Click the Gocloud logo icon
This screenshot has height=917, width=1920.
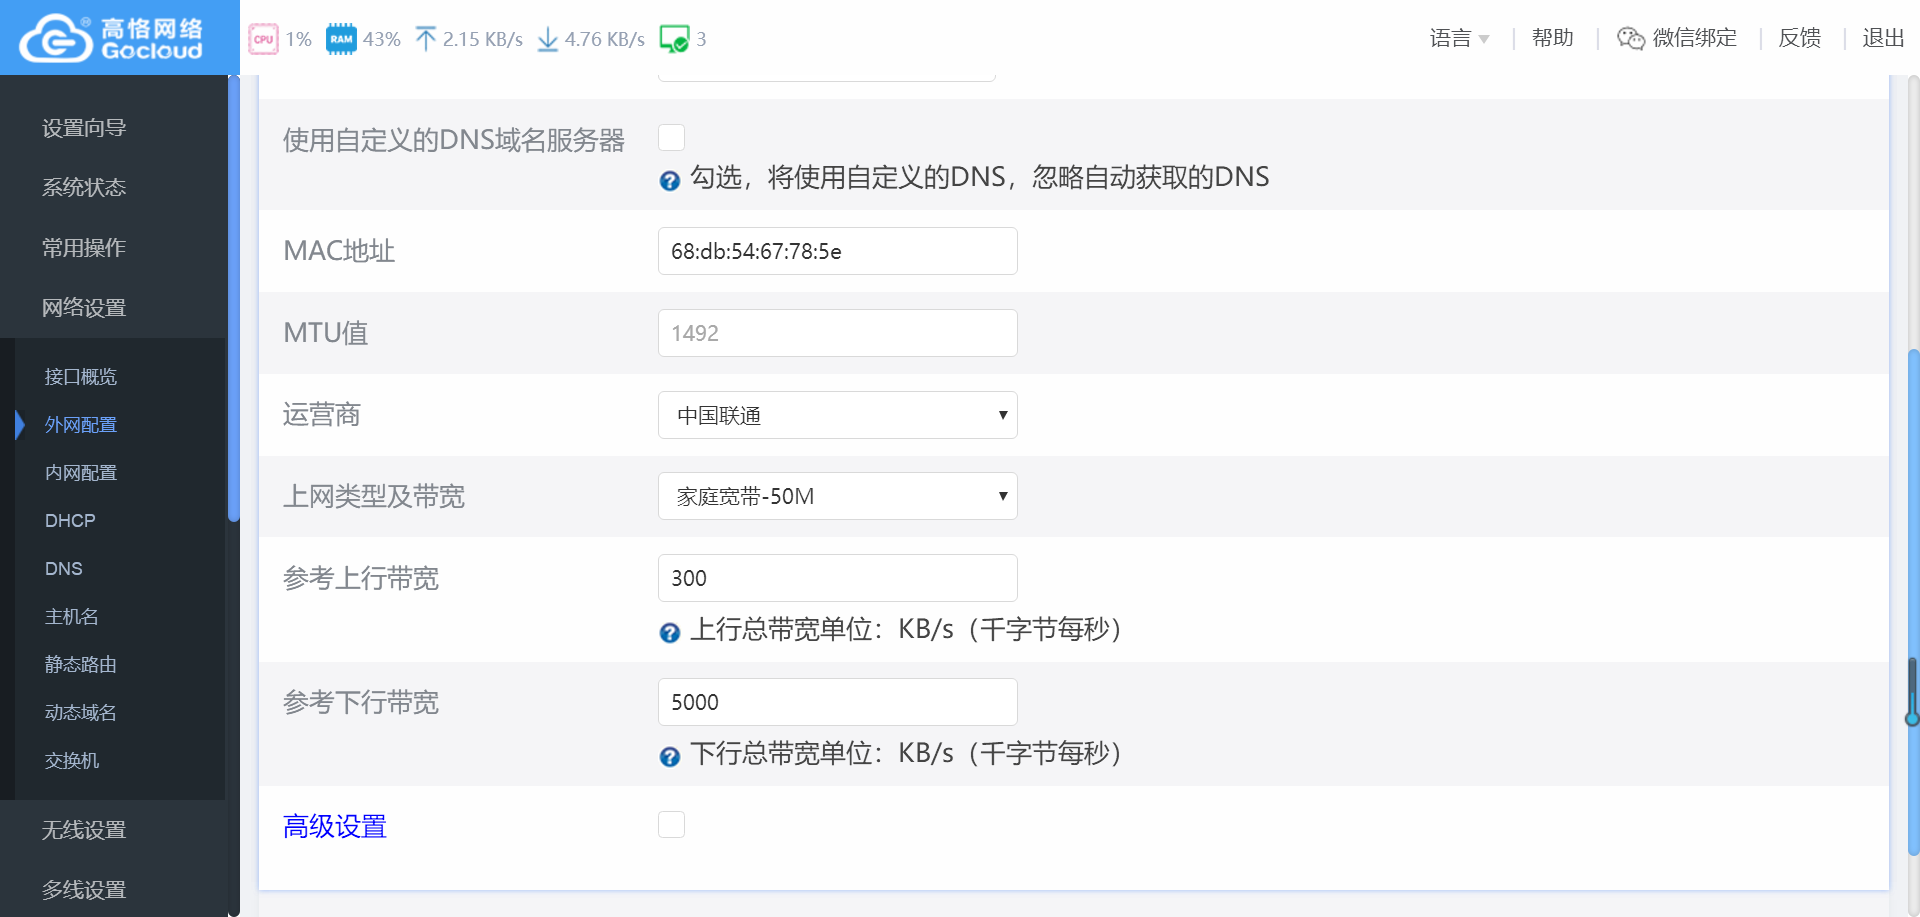click(56, 39)
